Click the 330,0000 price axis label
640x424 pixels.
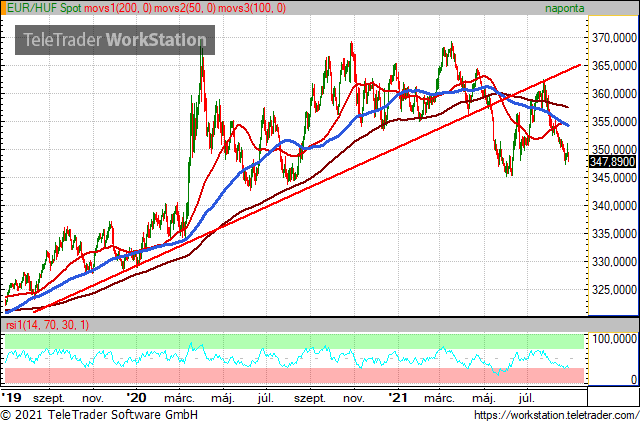pos(614,262)
